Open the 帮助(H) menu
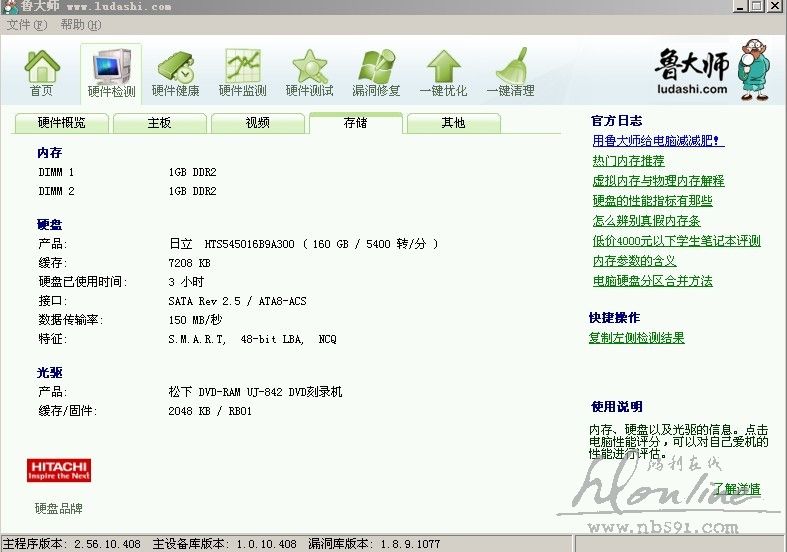This screenshot has height=552, width=787. tap(80, 25)
